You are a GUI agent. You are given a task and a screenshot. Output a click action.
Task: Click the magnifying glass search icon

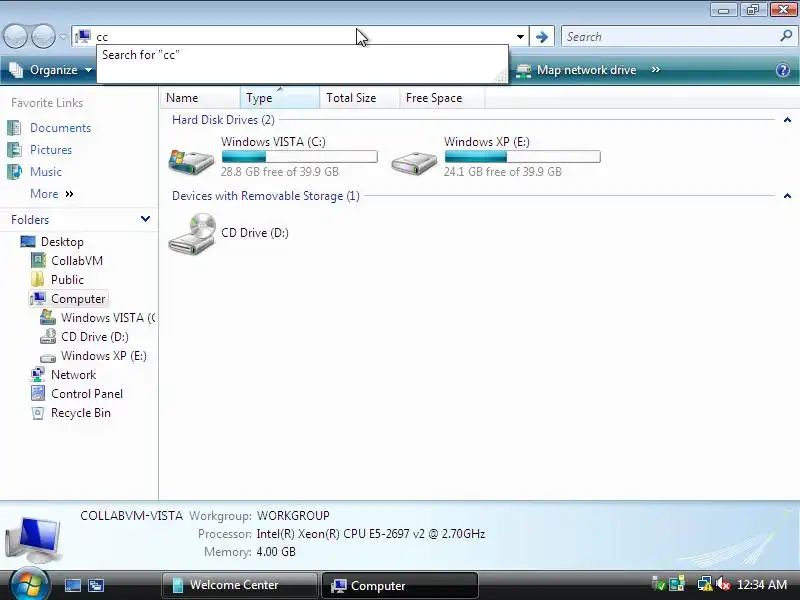click(x=786, y=36)
